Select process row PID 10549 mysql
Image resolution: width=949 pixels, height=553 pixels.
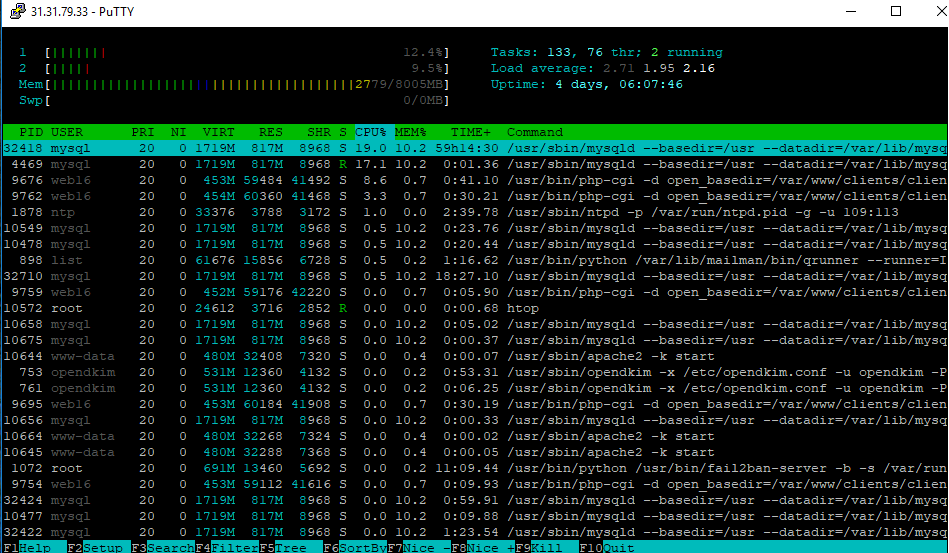pyautogui.click(x=474, y=228)
